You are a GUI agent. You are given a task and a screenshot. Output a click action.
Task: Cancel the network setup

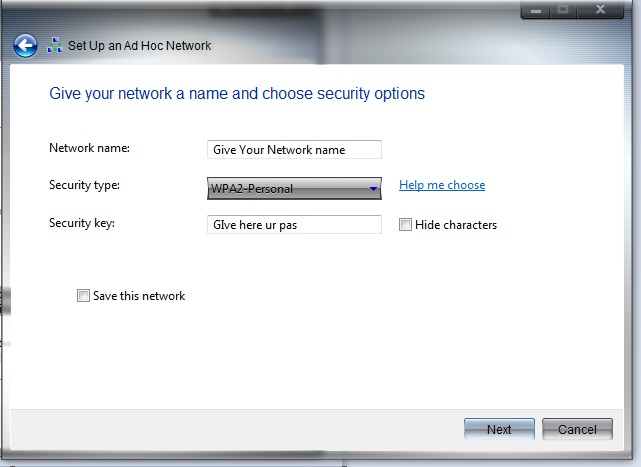click(577, 429)
